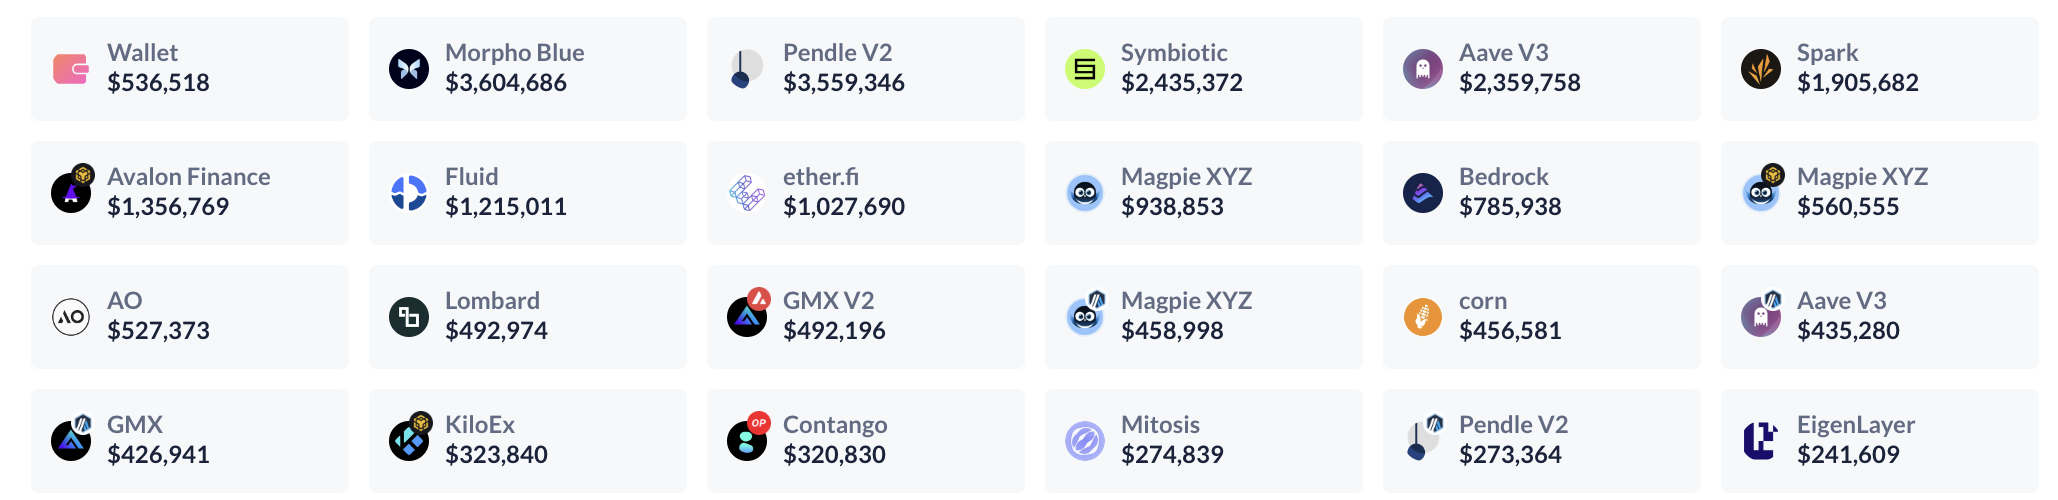Viewport: 2058px width, 500px height.
Task: Click the Morpho Blue butterfly icon
Action: click(x=409, y=69)
